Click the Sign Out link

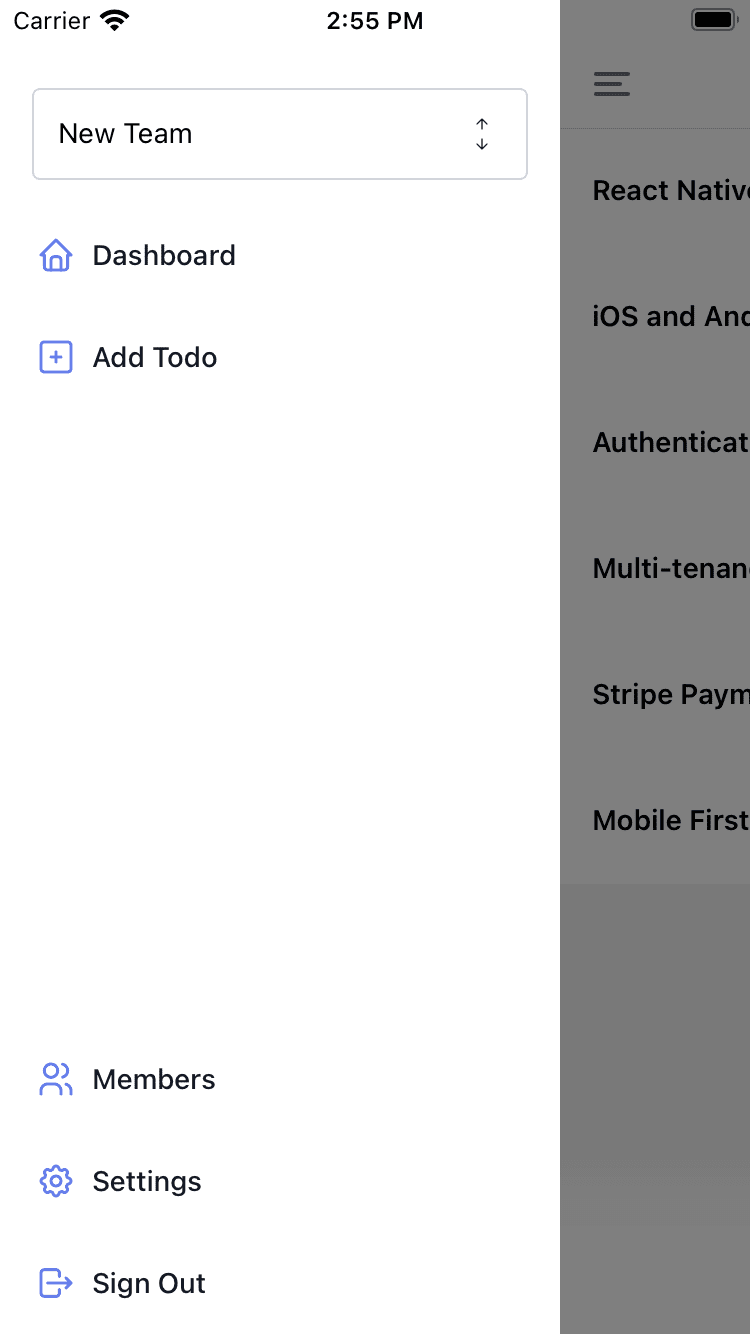148,1283
